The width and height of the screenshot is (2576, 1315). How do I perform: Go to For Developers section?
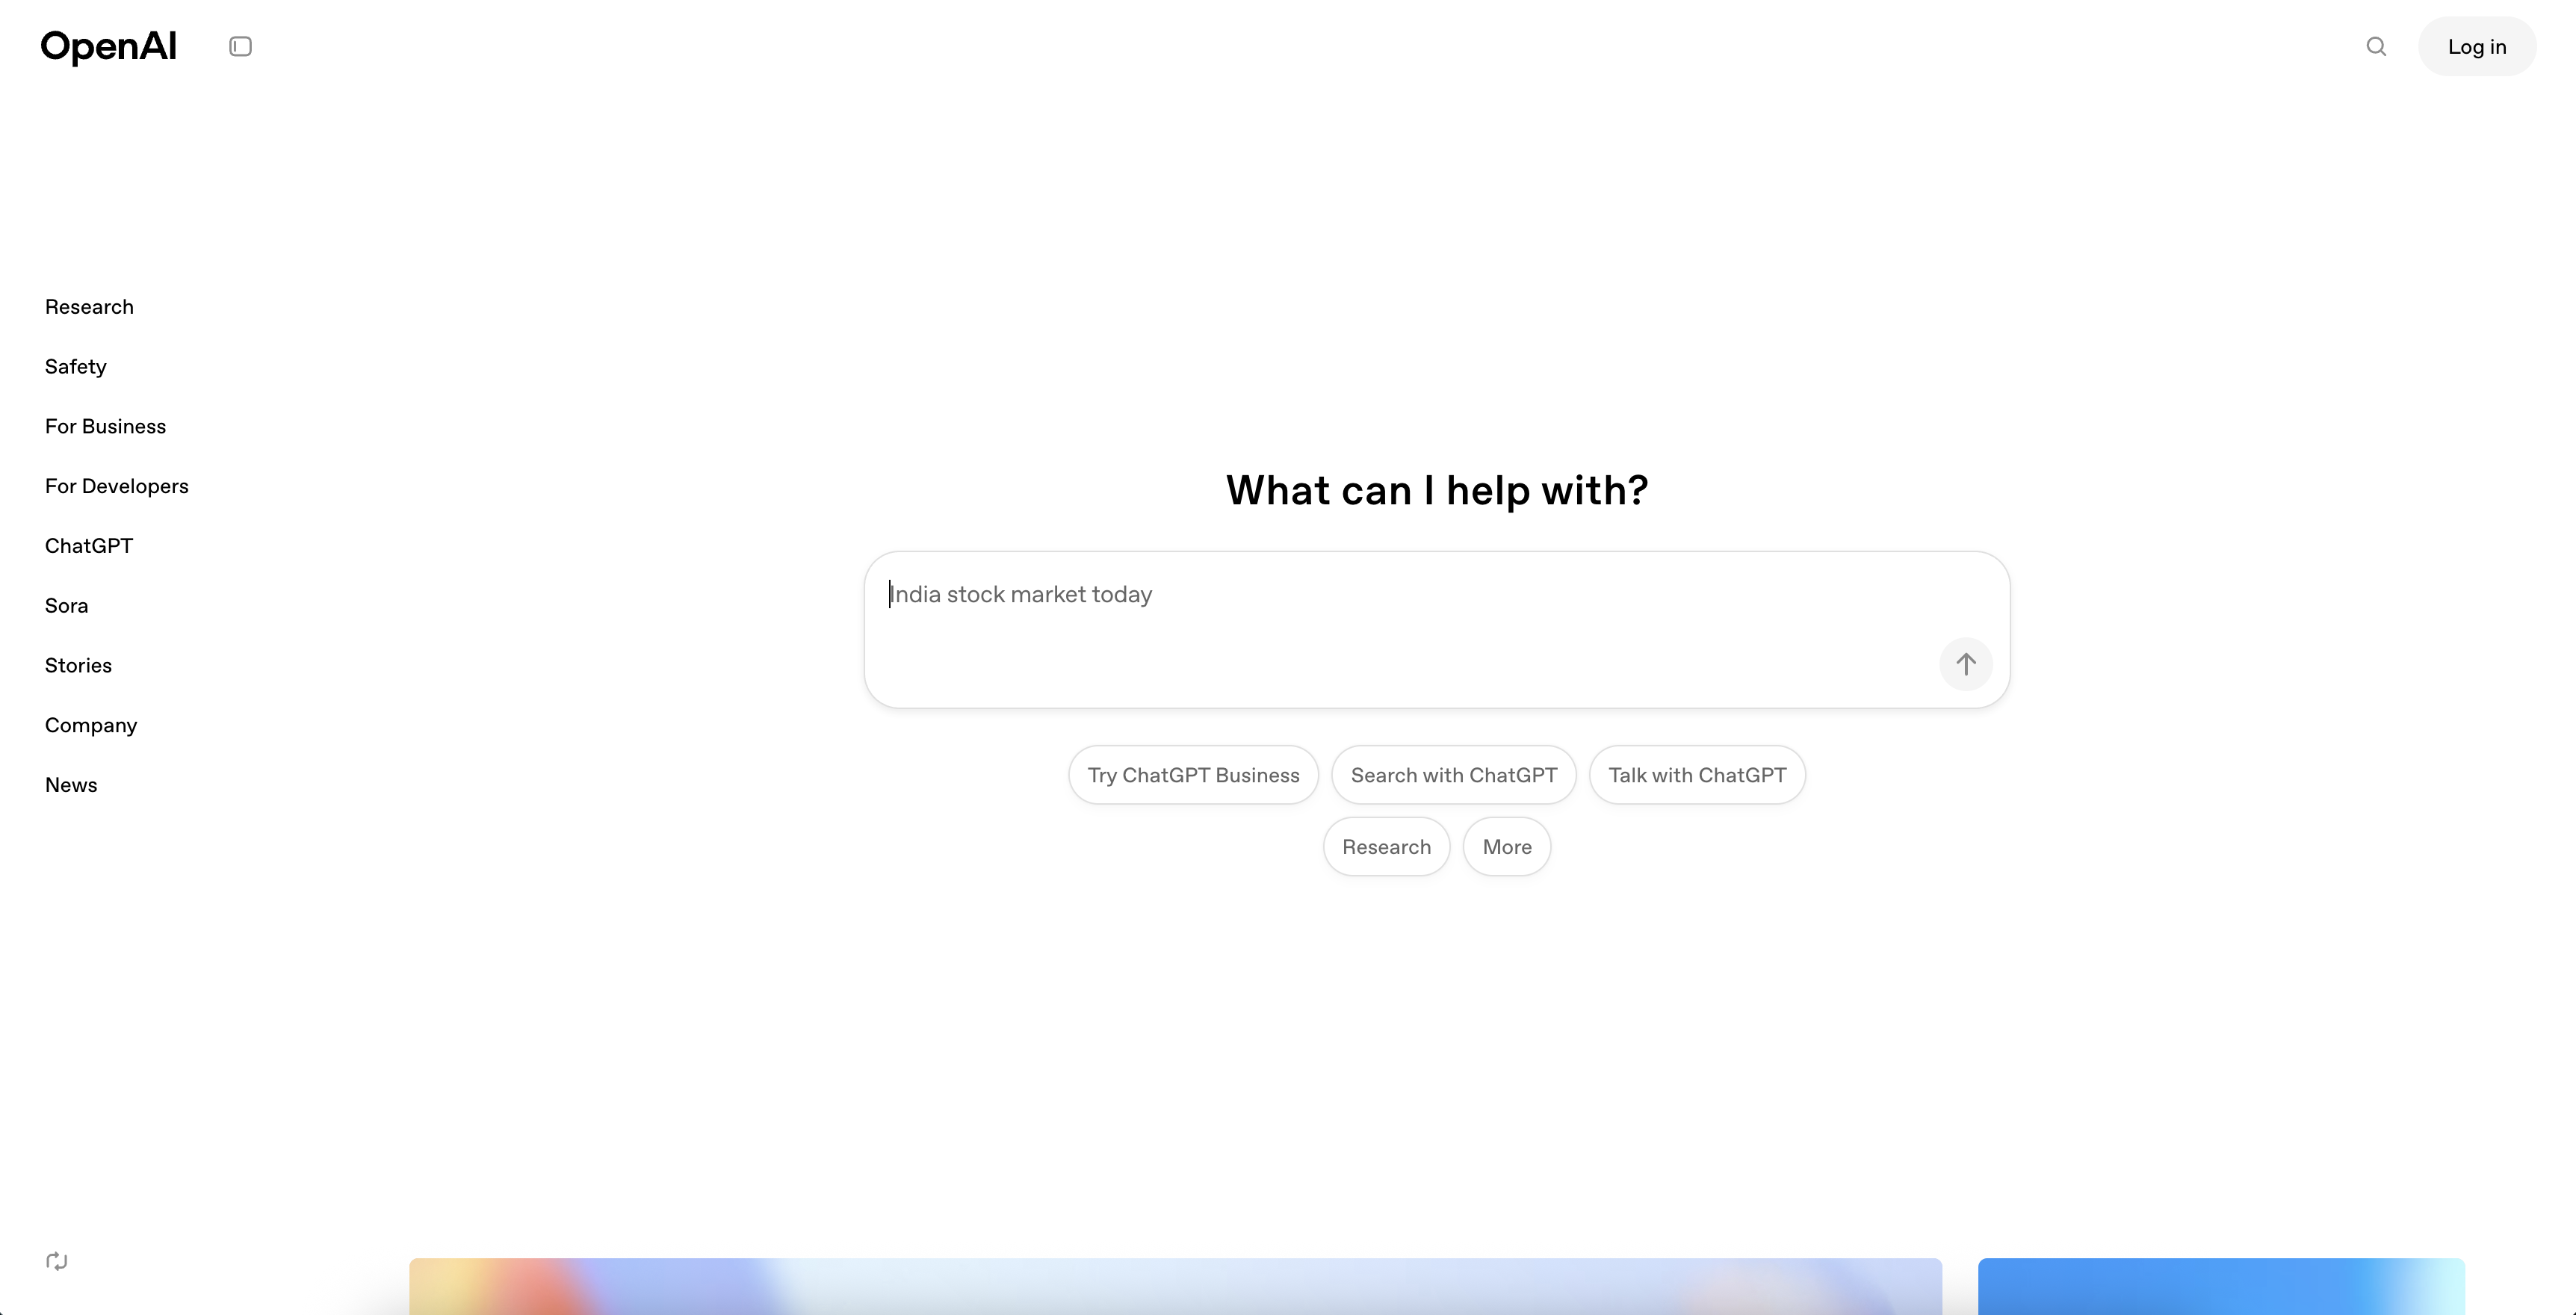(116, 487)
